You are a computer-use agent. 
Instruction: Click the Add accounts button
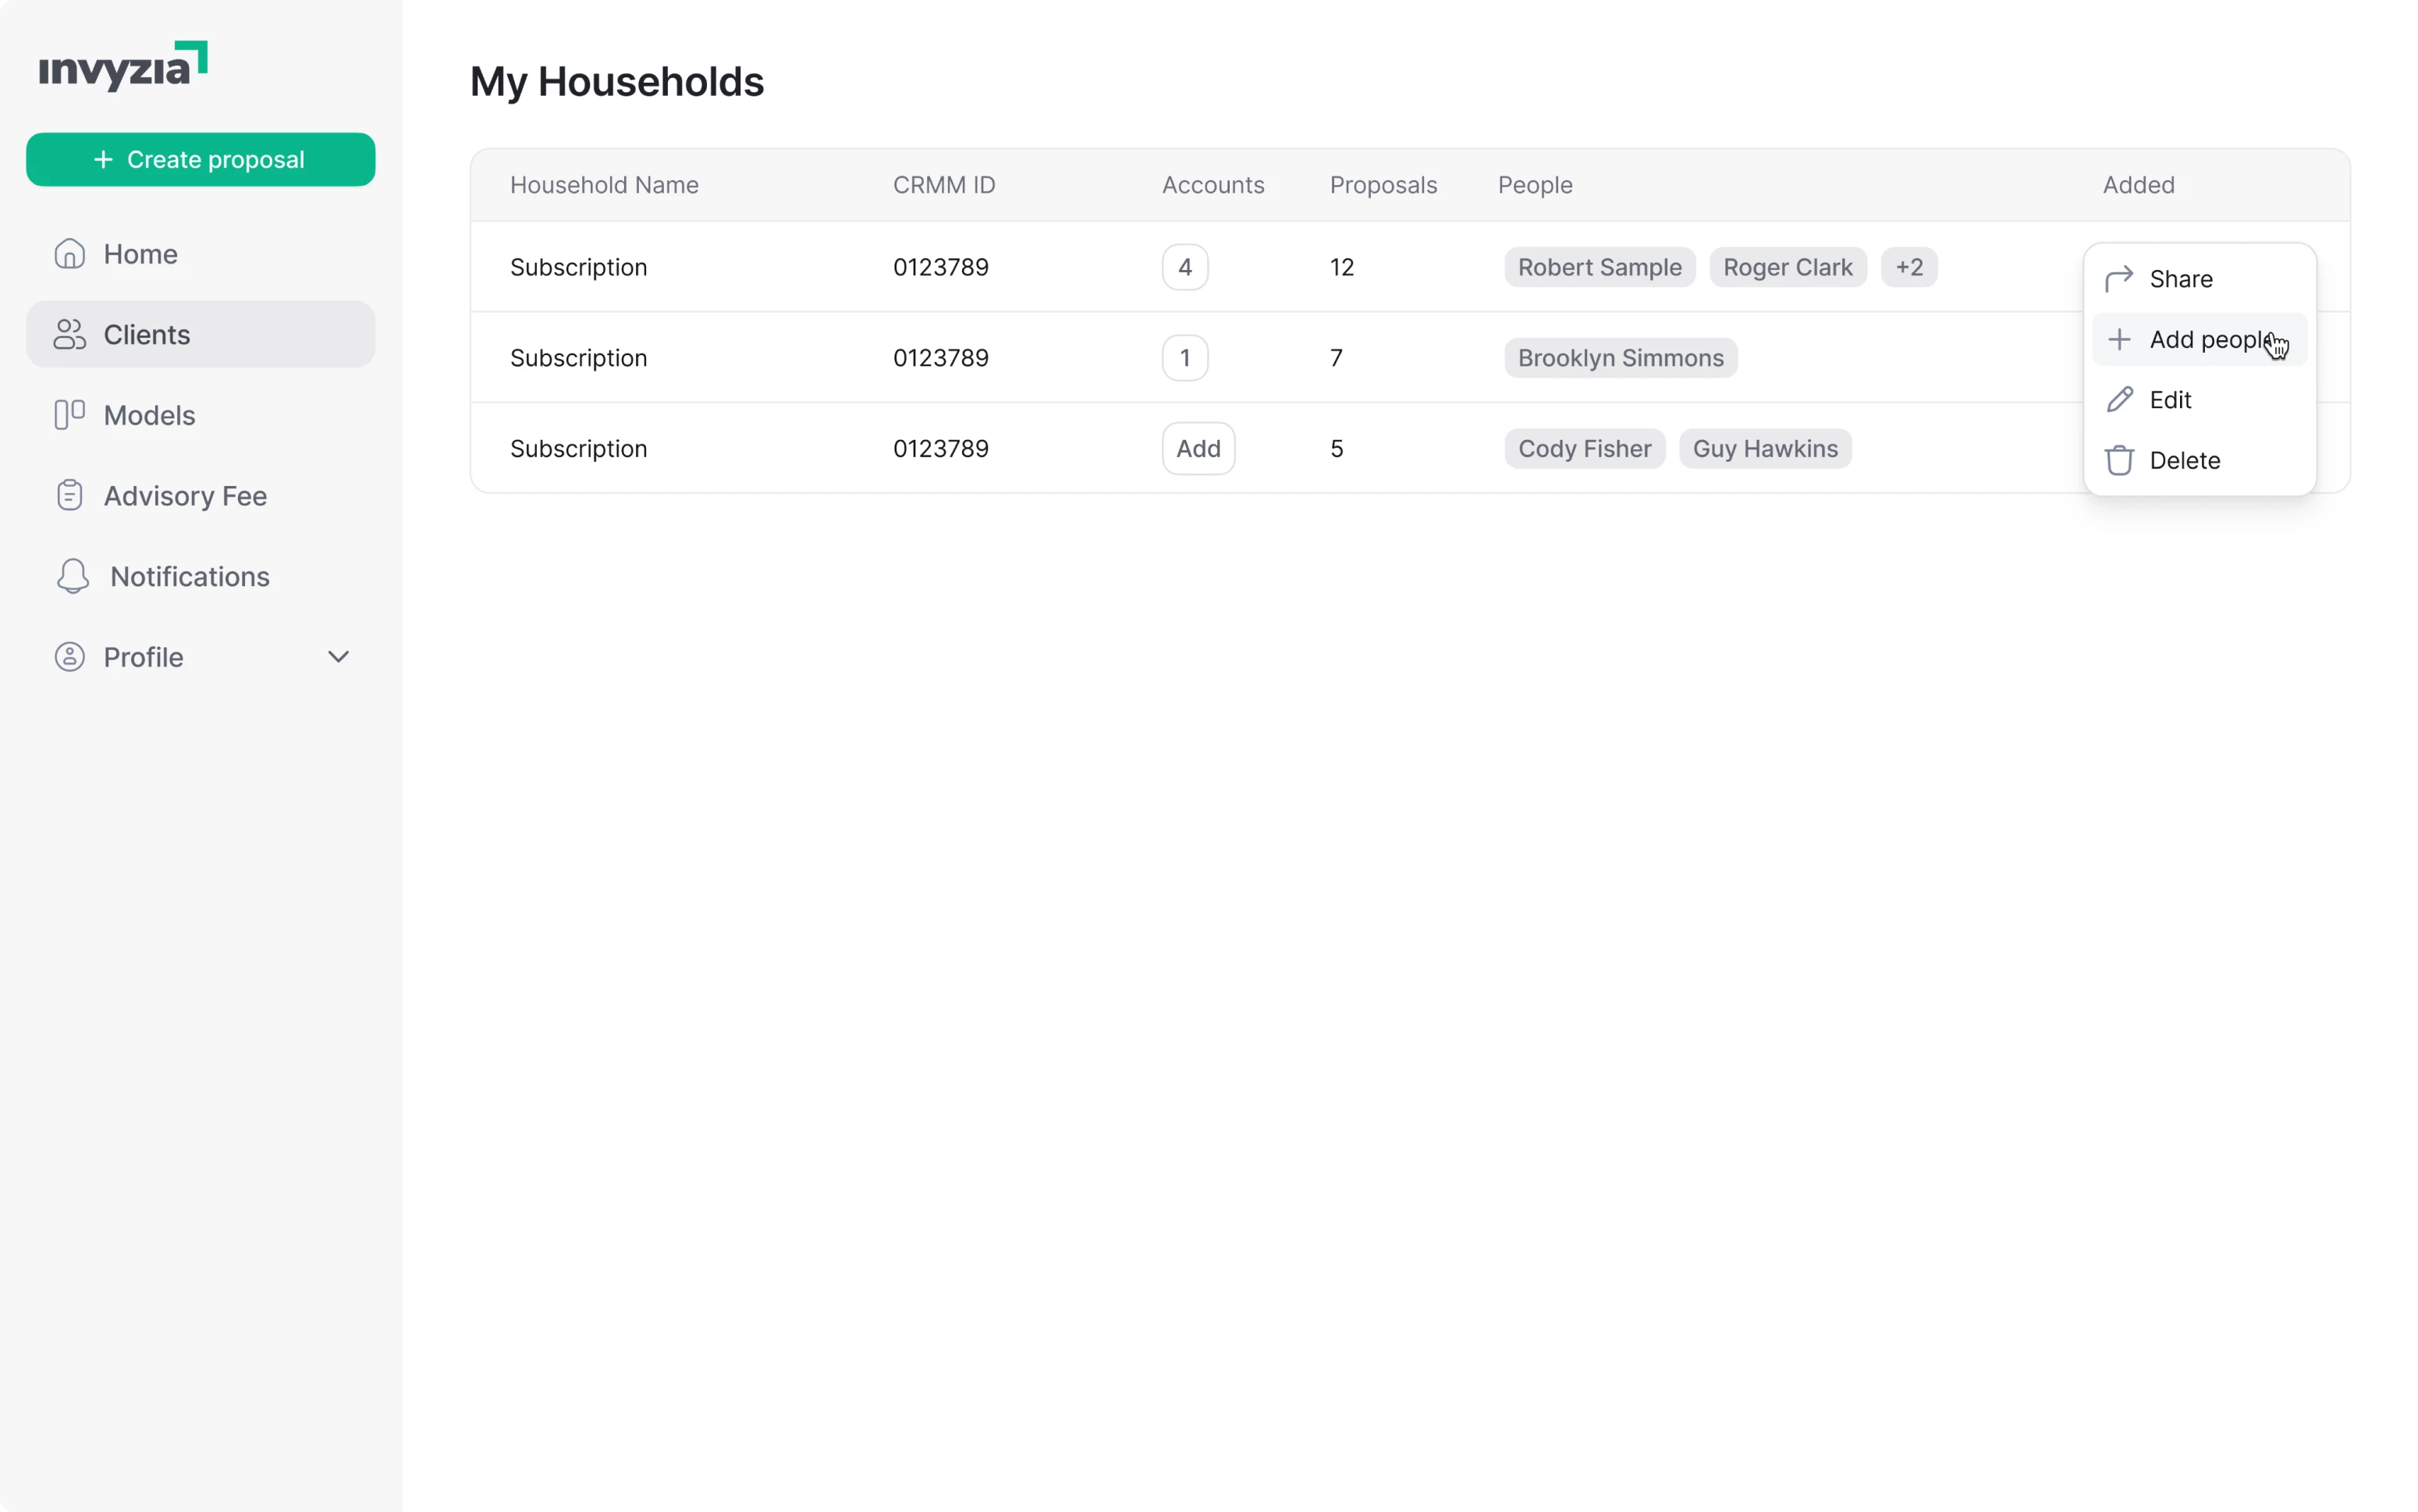tap(1198, 448)
